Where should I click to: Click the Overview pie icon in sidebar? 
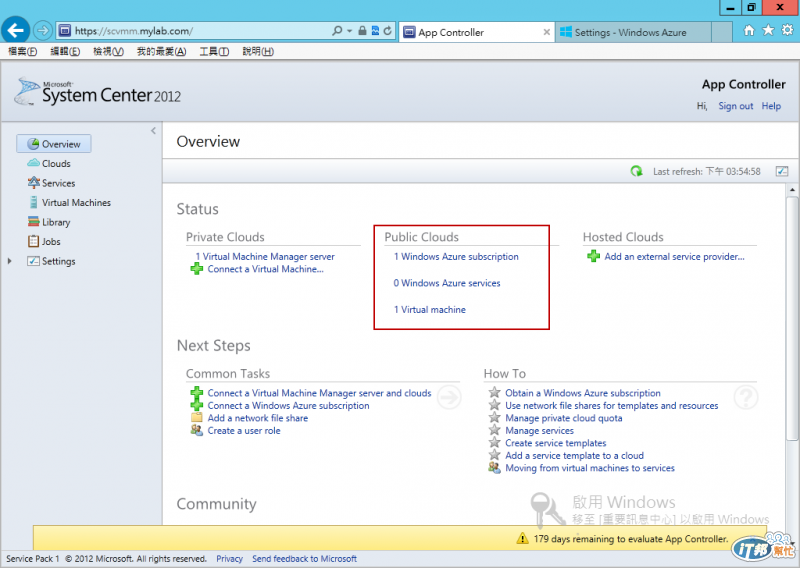tap(33, 144)
